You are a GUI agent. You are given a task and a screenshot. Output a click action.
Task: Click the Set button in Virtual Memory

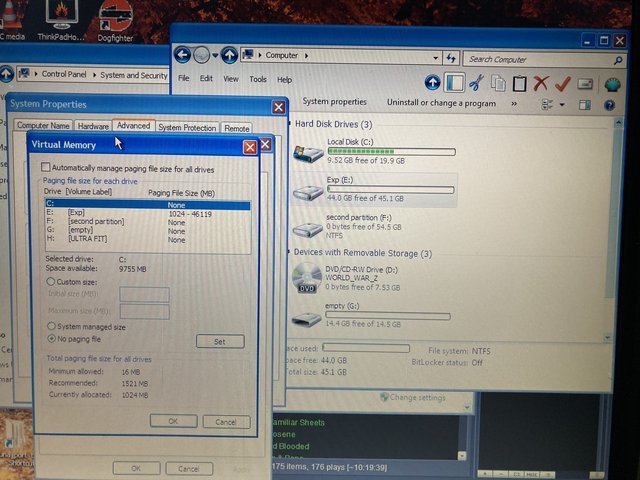point(220,341)
